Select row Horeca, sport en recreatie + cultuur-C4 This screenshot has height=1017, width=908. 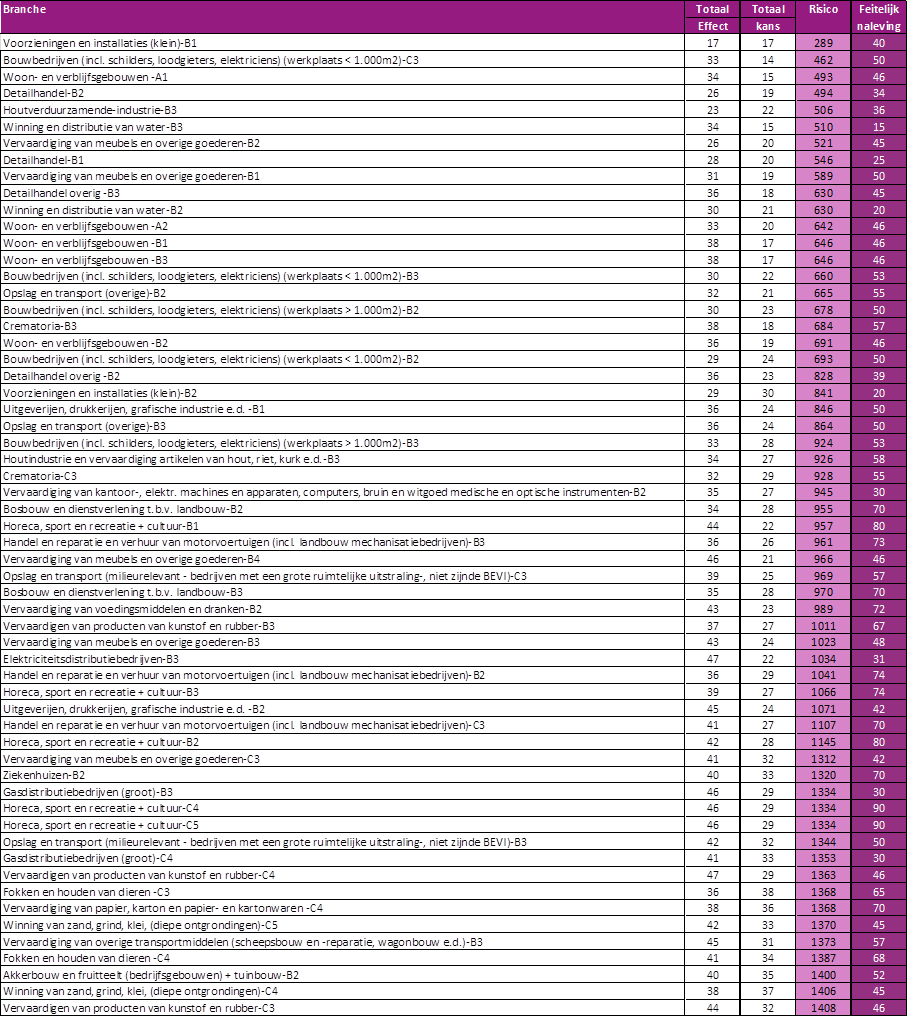[x=453, y=808]
